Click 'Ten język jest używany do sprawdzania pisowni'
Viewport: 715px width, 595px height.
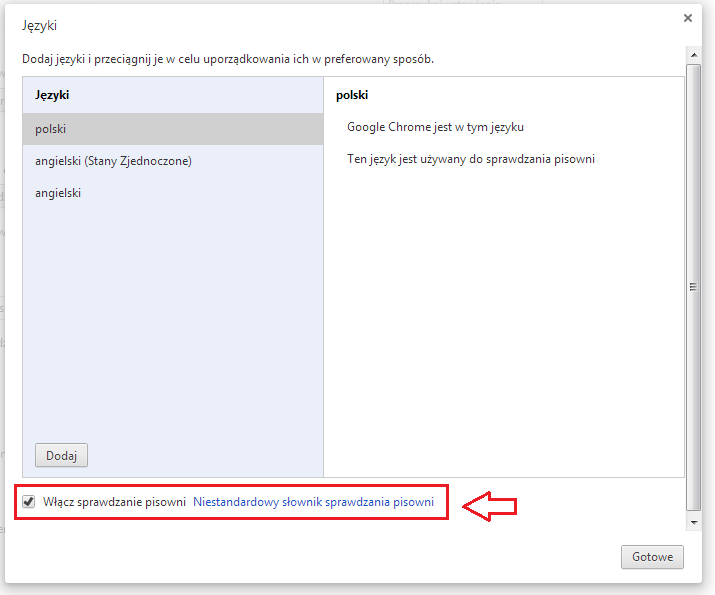point(470,159)
